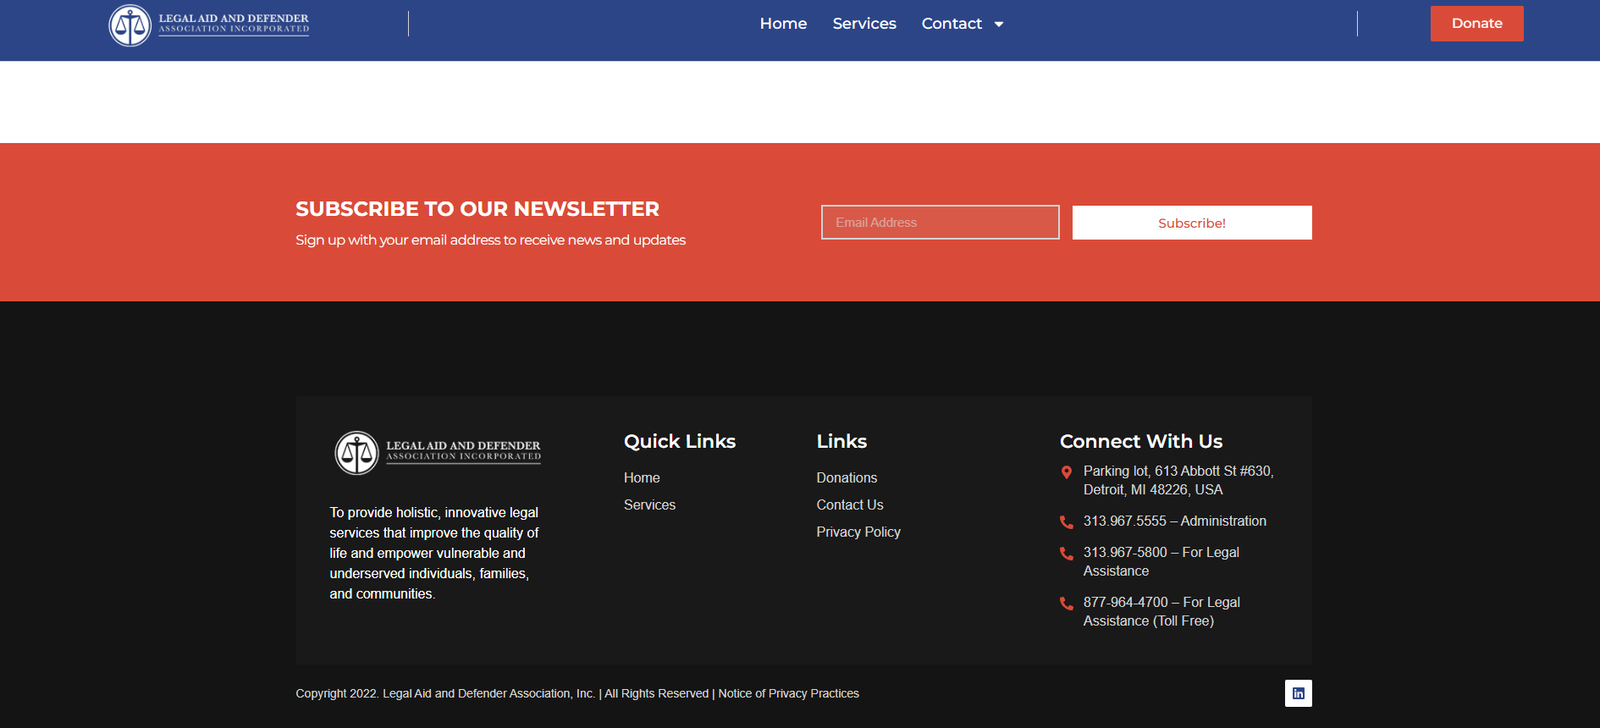Click phone icon beside toll free number
The width and height of the screenshot is (1600, 728).
tap(1066, 603)
